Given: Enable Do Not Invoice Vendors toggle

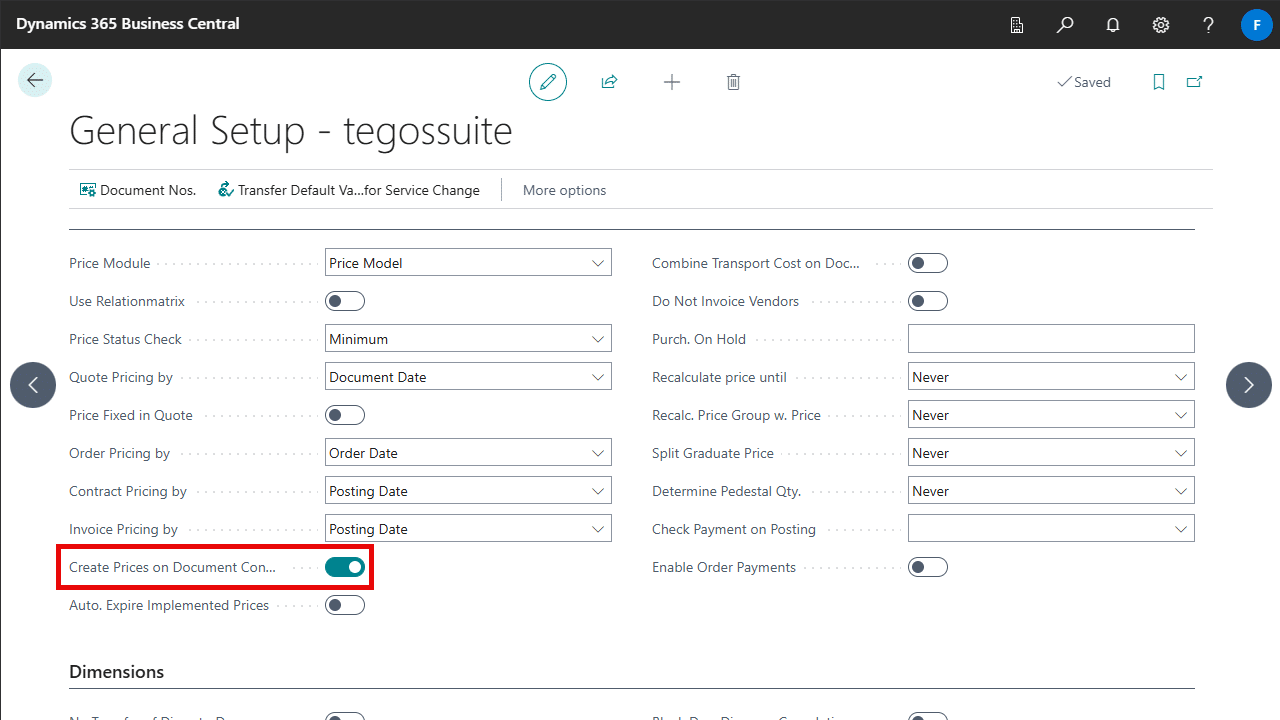Looking at the screenshot, I should point(927,301).
